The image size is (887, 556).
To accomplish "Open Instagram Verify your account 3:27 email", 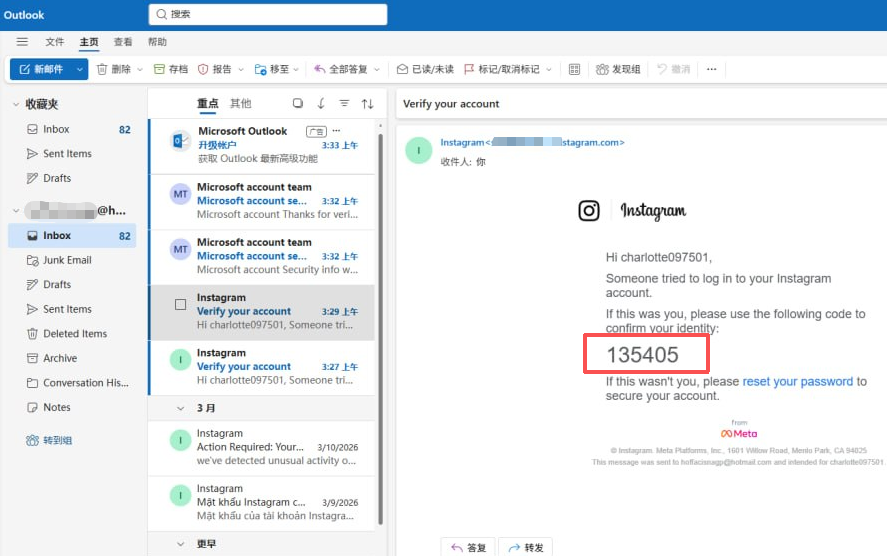I will click(262, 367).
